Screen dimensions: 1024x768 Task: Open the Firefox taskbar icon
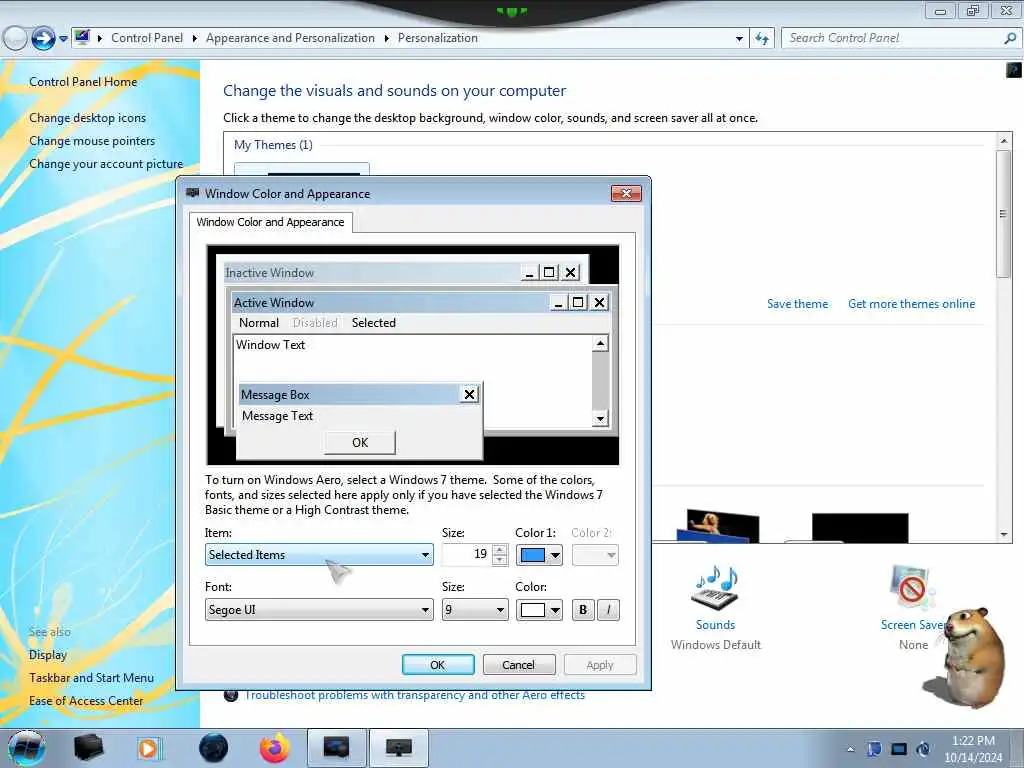point(275,748)
